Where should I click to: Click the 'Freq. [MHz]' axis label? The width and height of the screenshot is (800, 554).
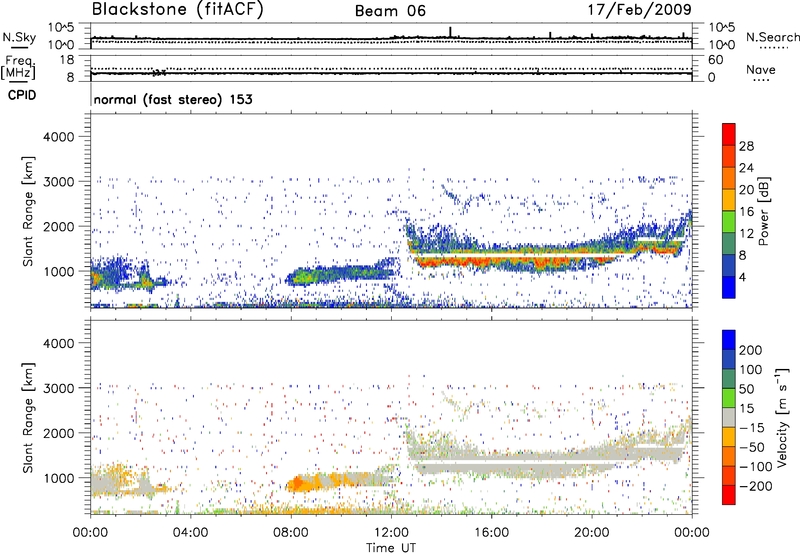[x=18, y=67]
